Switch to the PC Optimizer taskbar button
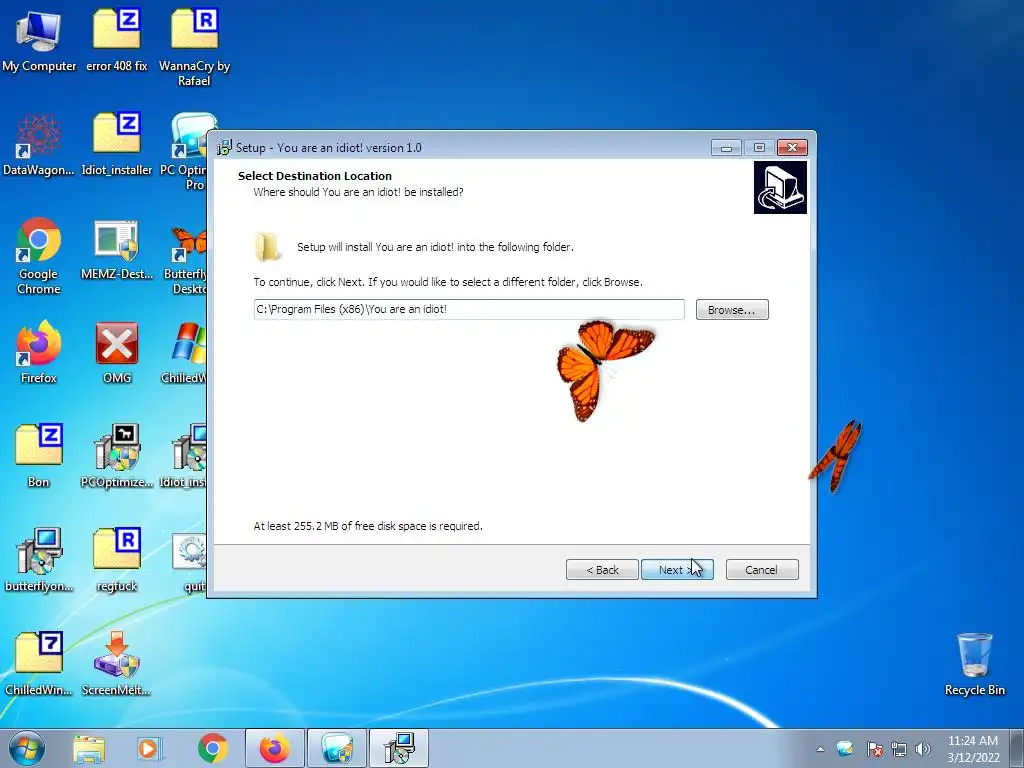This screenshot has height=768, width=1024. pos(337,748)
